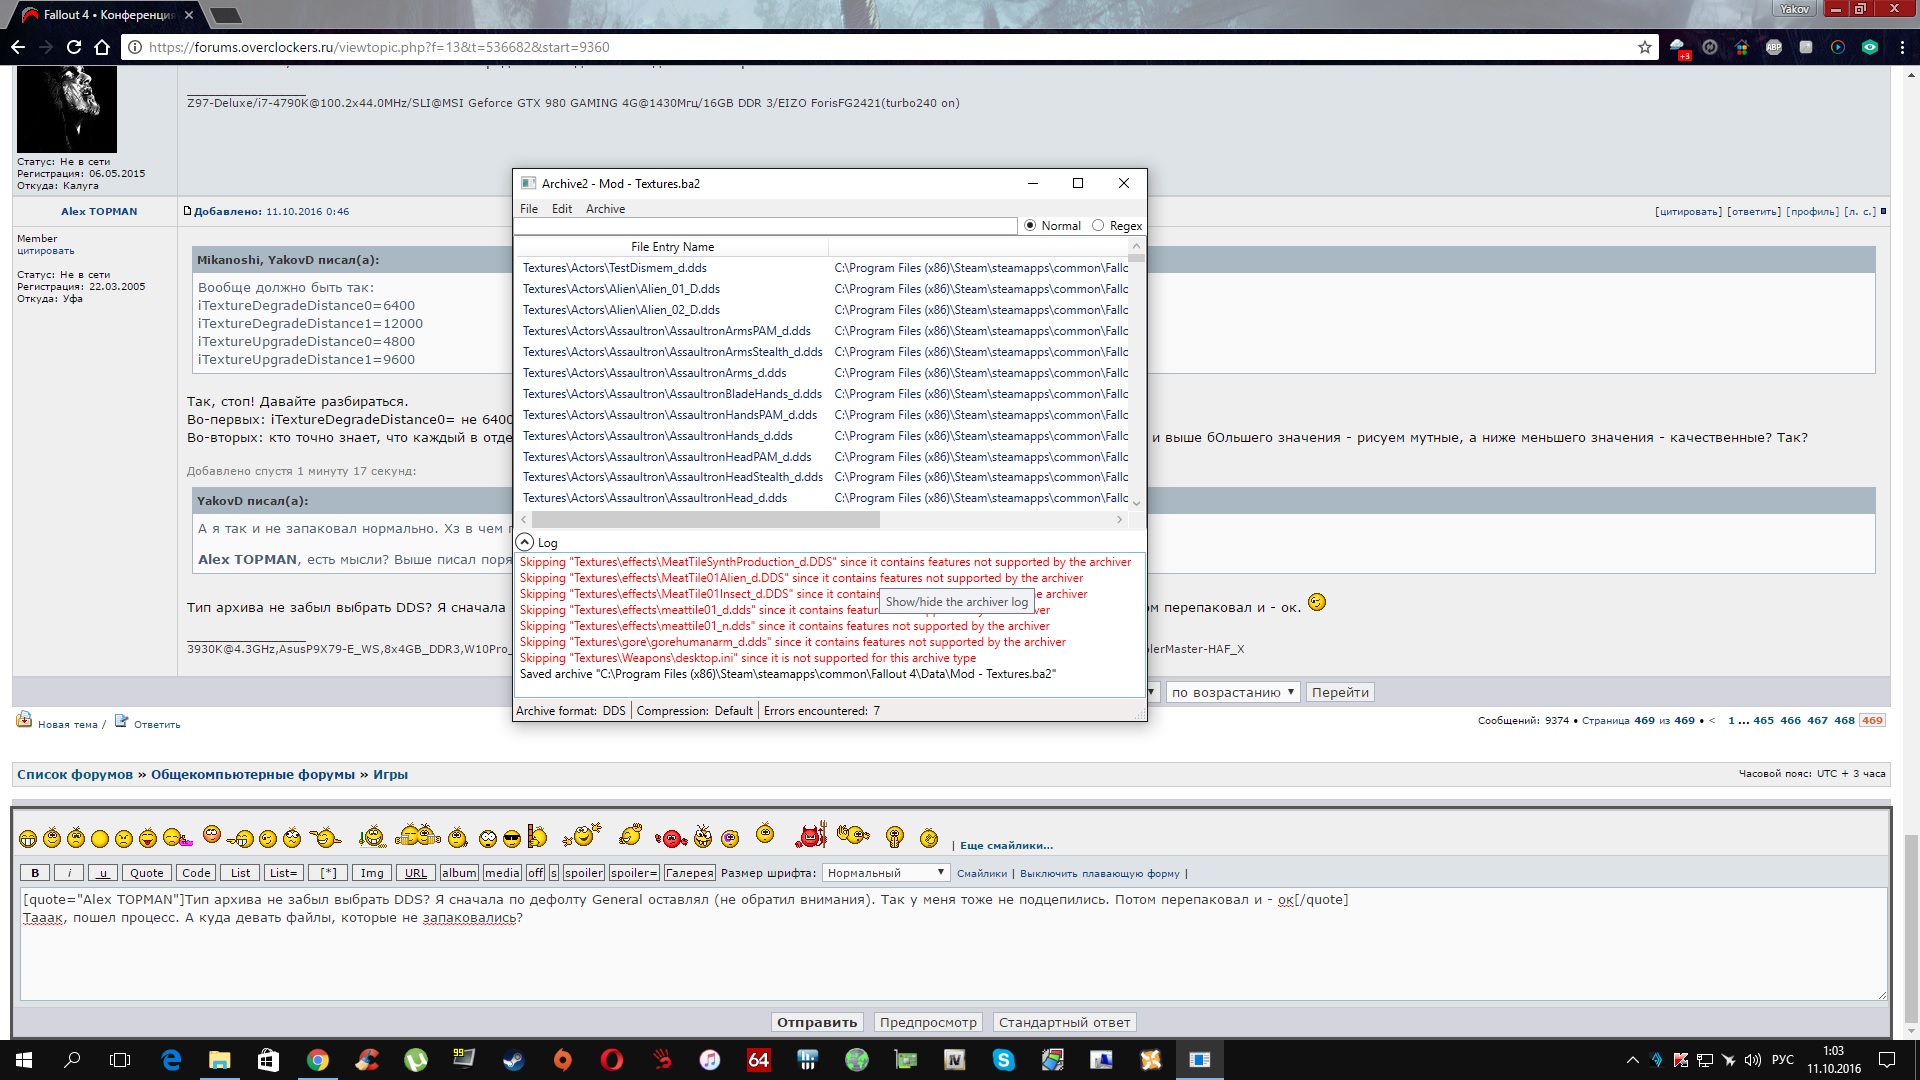Image resolution: width=1920 pixels, height=1080 pixels.
Task: Insert the red devil smiley
Action: (x=811, y=836)
